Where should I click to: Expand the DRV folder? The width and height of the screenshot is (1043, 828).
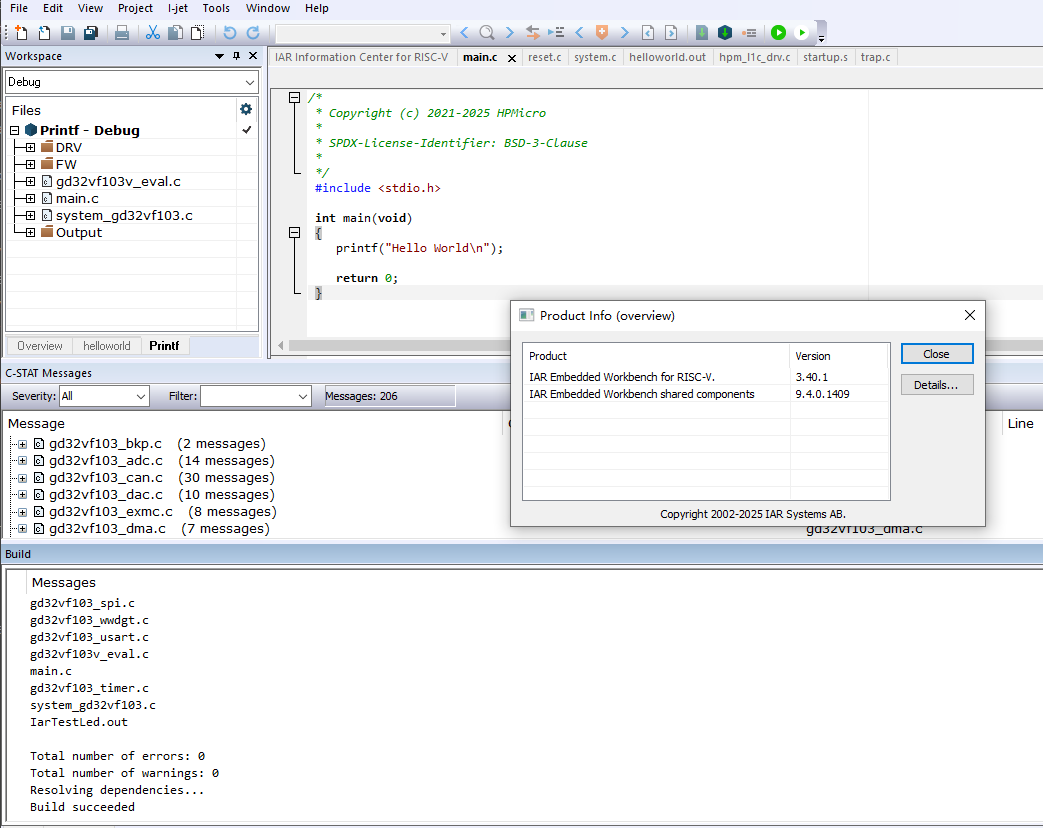30,148
